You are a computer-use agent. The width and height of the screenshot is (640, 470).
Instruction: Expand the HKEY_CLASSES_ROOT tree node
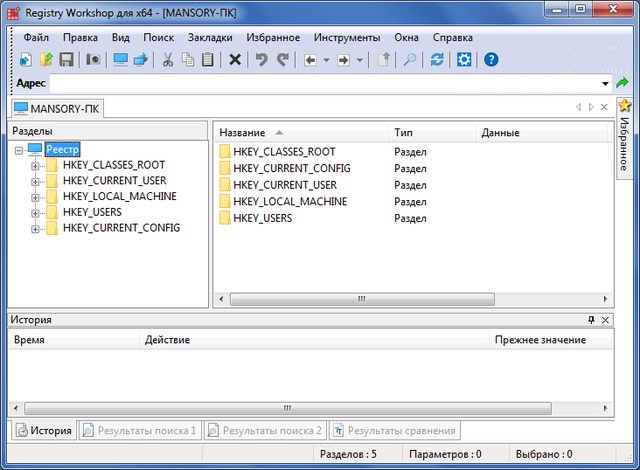point(36,165)
